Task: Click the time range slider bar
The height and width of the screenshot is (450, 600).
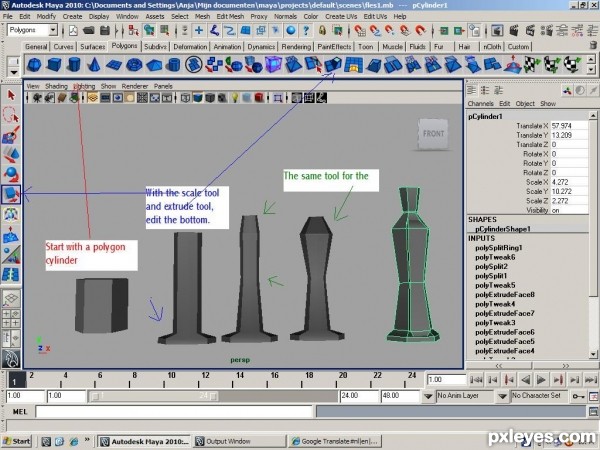Action: [x=155, y=396]
